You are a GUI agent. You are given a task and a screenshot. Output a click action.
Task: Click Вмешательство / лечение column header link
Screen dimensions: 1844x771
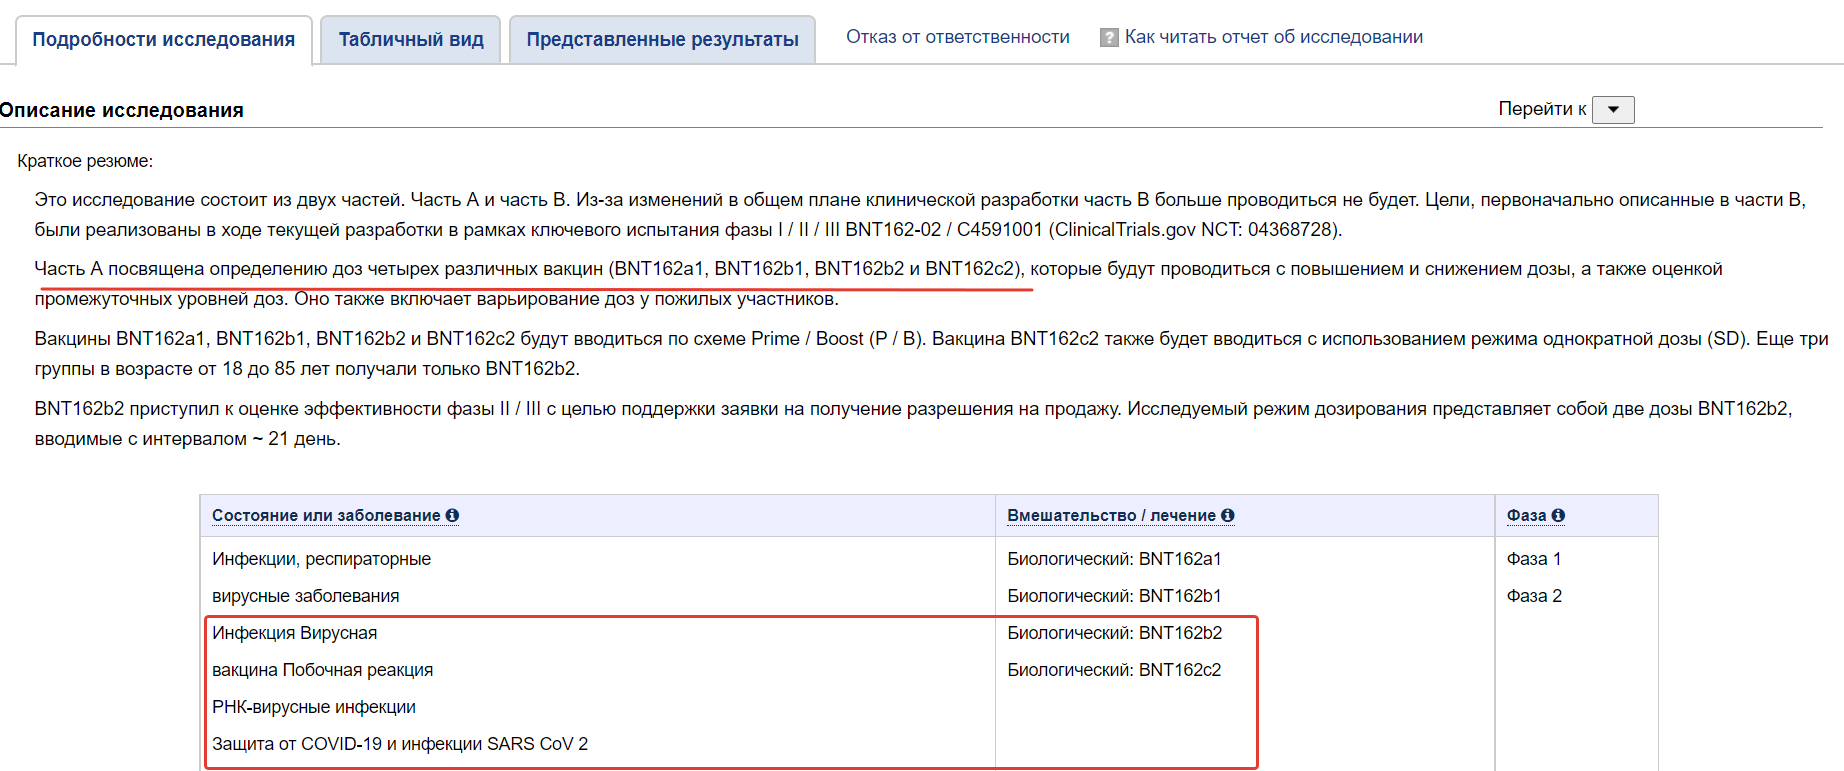(1112, 515)
